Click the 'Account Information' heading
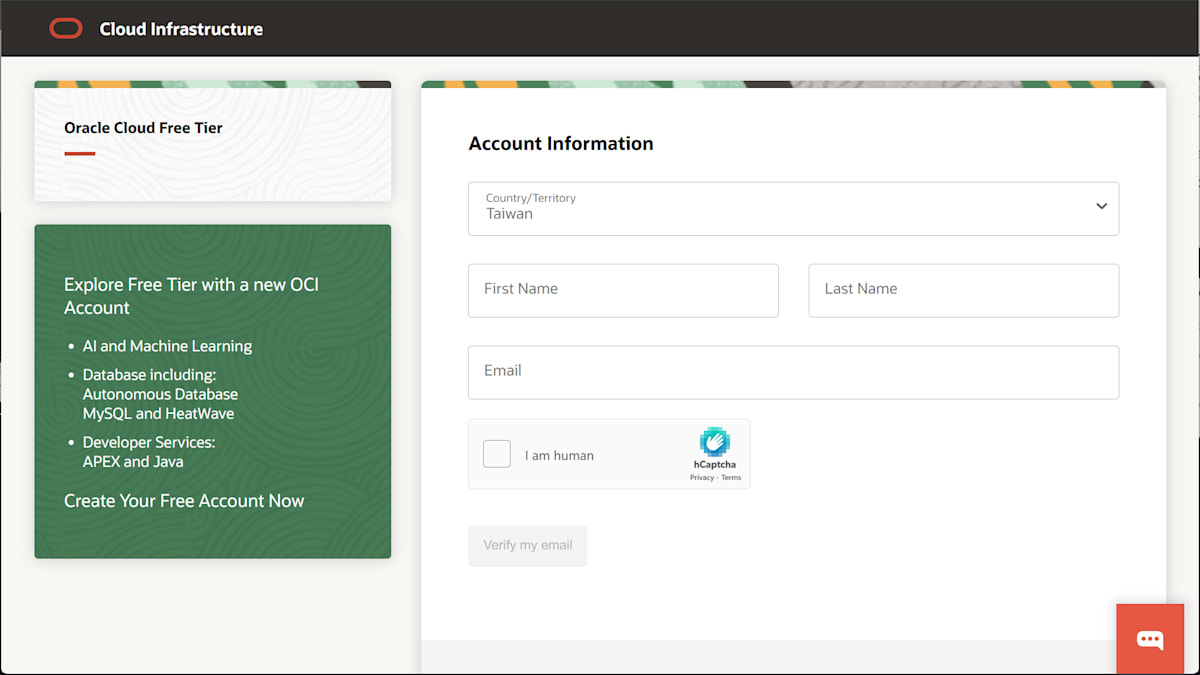Image resolution: width=1200 pixels, height=675 pixels. pos(561,143)
